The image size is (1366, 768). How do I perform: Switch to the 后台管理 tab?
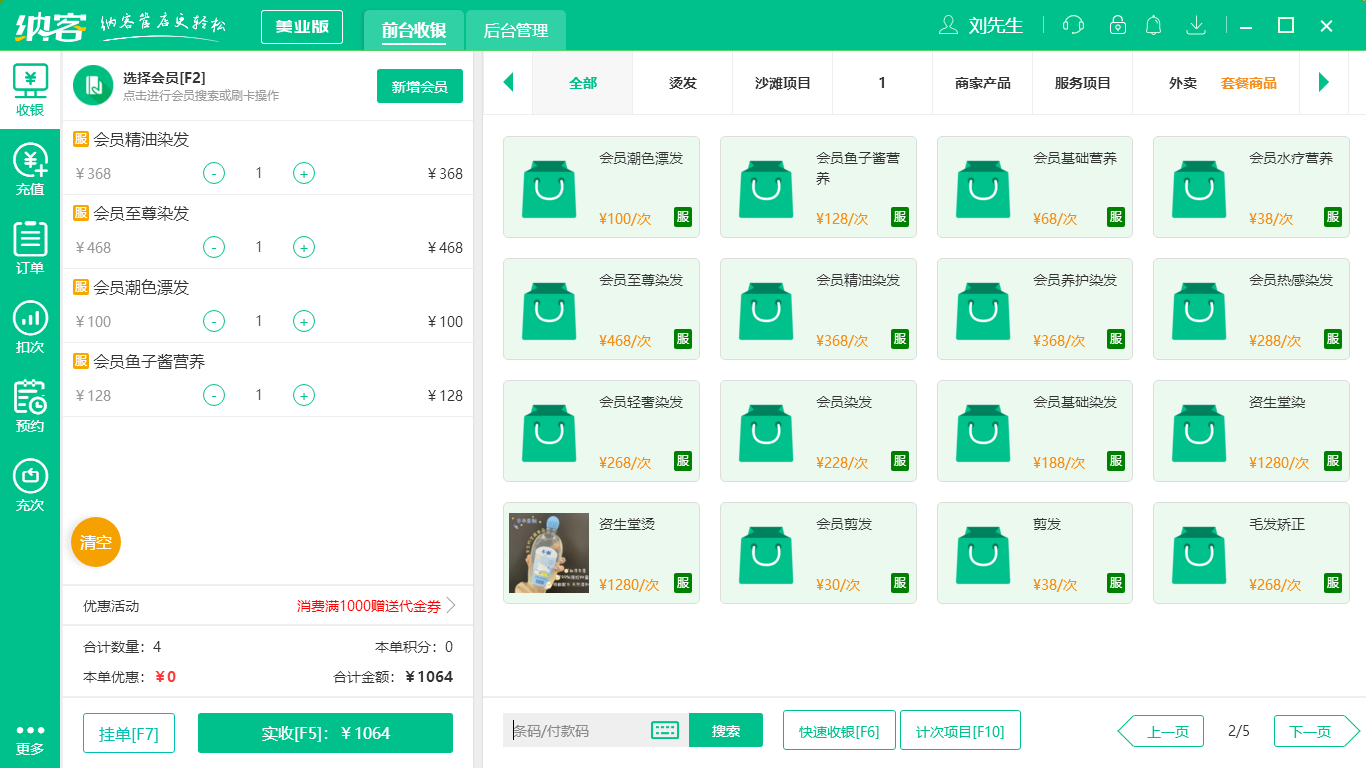pos(516,31)
